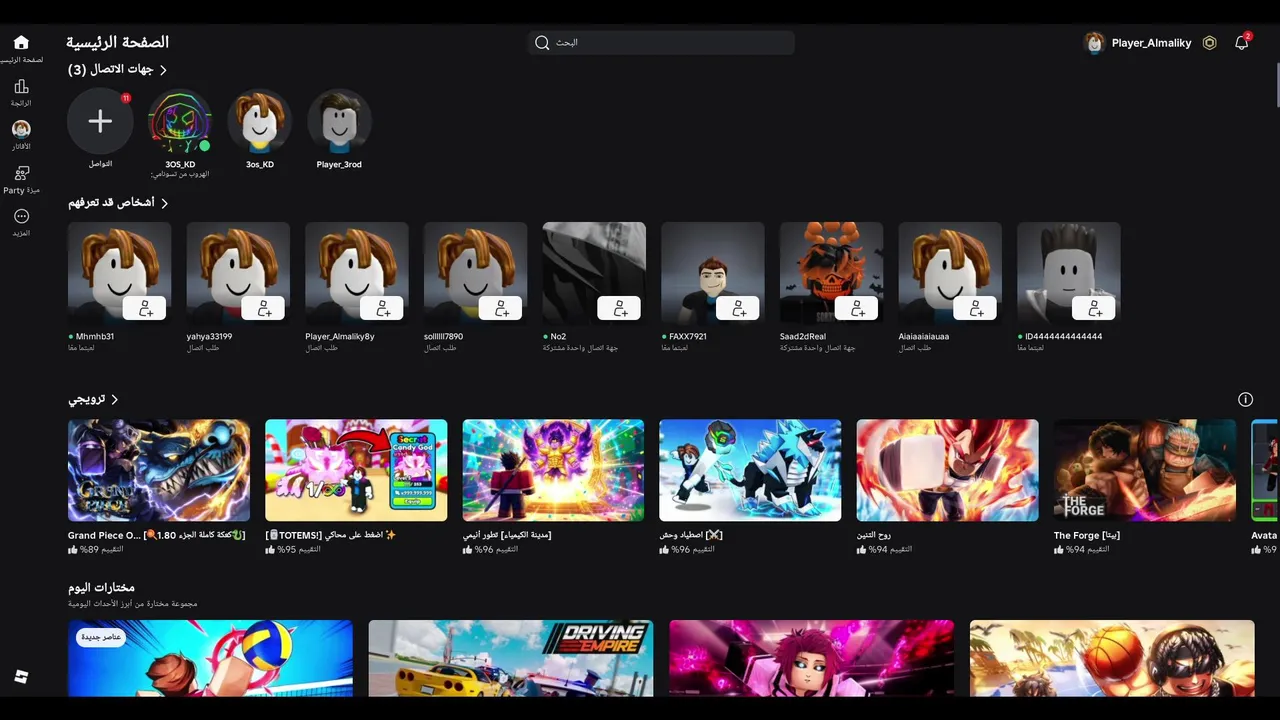Open the Party sidebar icon
Viewport: 1280px width, 720px height.
[x=21, y=173]
